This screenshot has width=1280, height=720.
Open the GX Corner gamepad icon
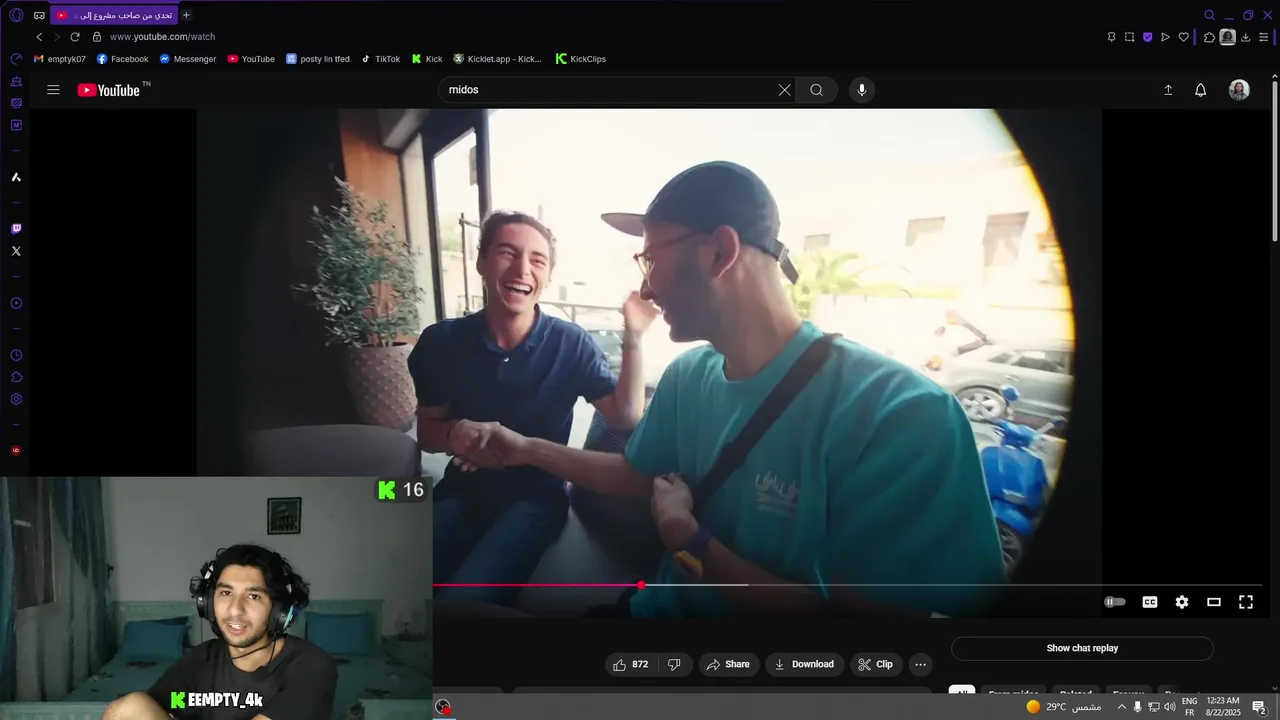(x=39, y=15)
